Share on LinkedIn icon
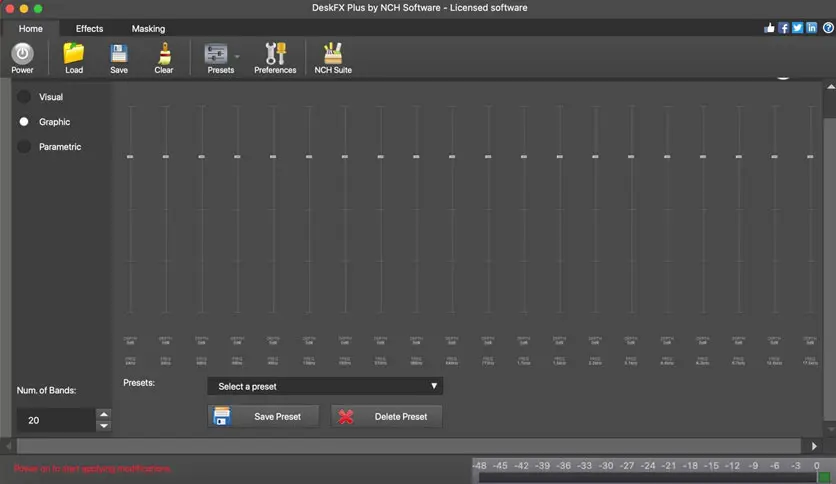Viewport: 836px width, 484px height. (811, 28)
